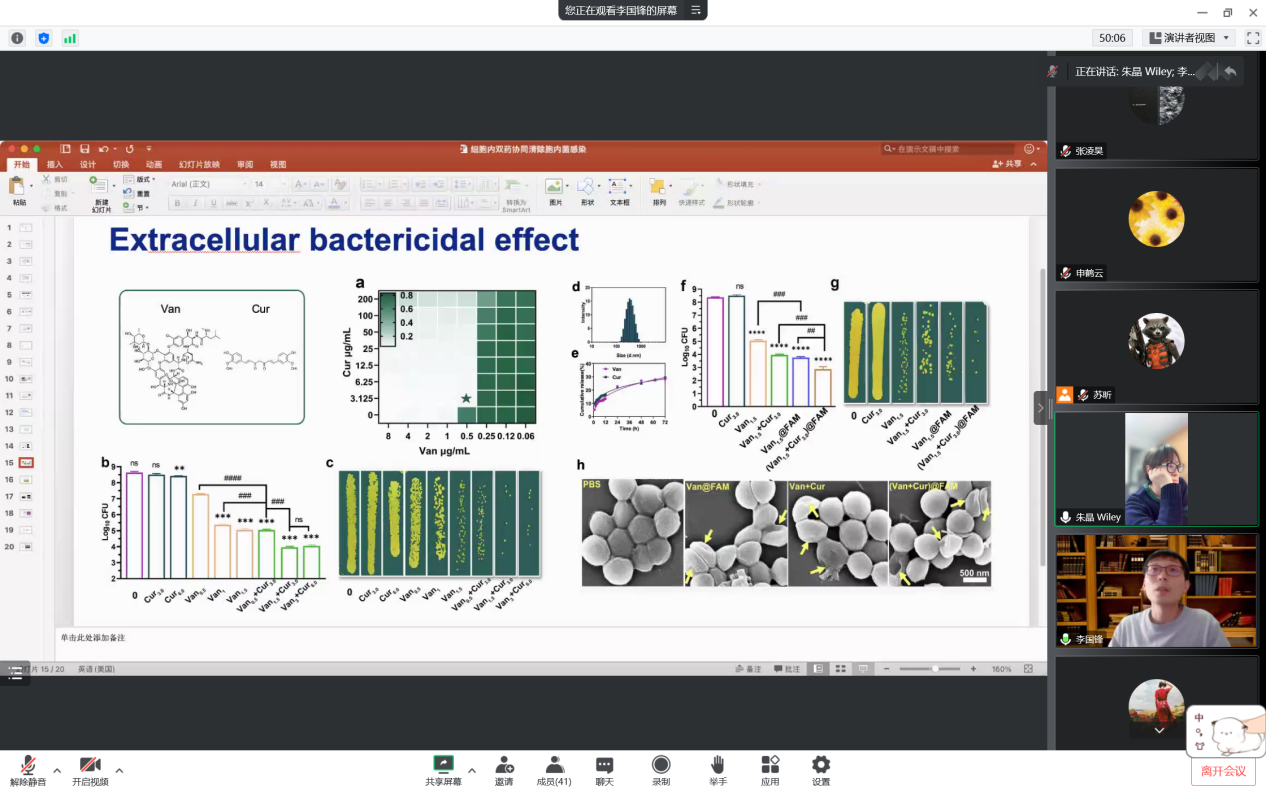This screenshot has width=1266, height=791.
Task: Click the blue security shield icon
Action: click(x=43, y=38)
